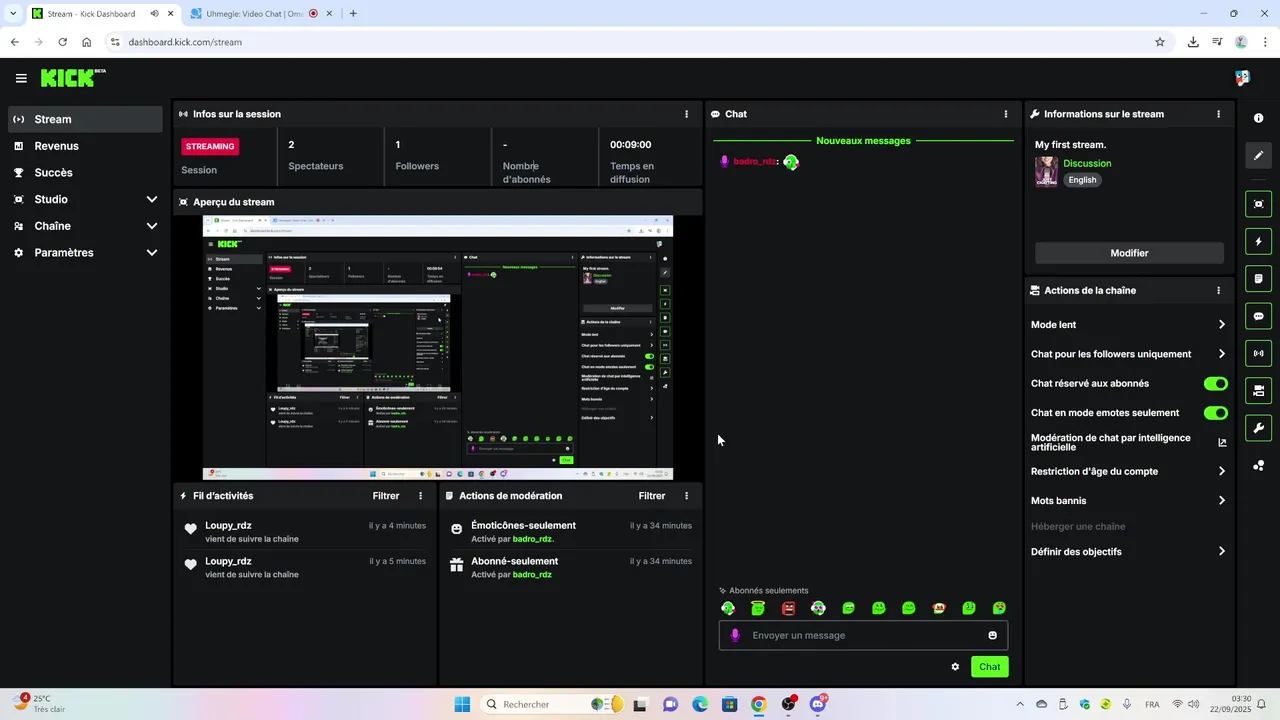This screenshot has height=720, width=1280.
Task: Expand the Studio sidebar section
Action: click(152, 199)
